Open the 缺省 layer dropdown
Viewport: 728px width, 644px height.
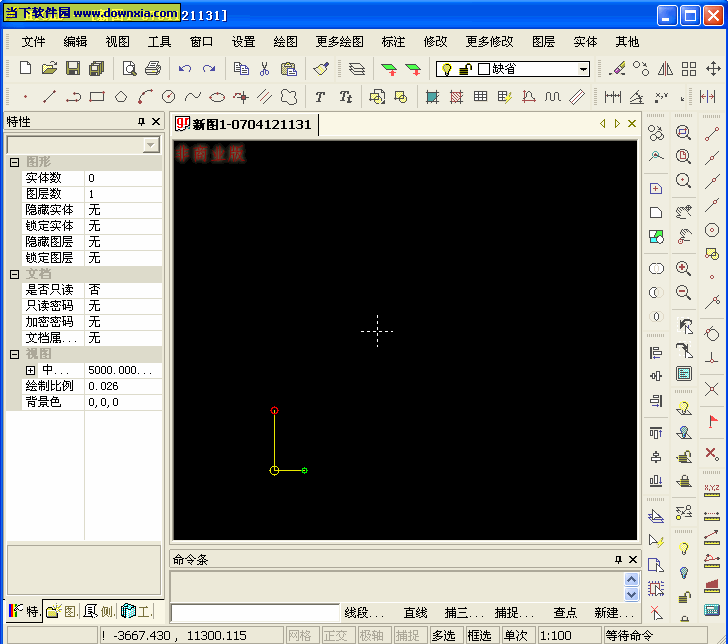pyautogui.click(x=583, y=69)
